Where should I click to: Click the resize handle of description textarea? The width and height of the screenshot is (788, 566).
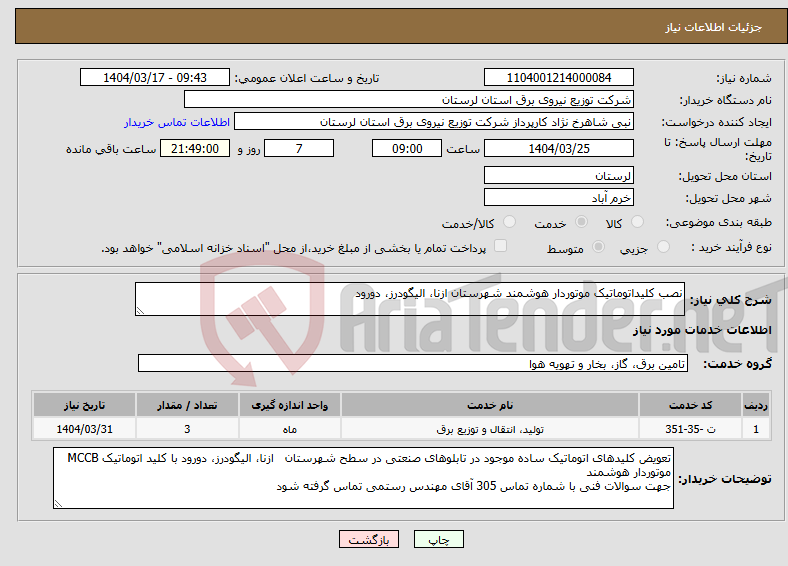click(140, 311)
